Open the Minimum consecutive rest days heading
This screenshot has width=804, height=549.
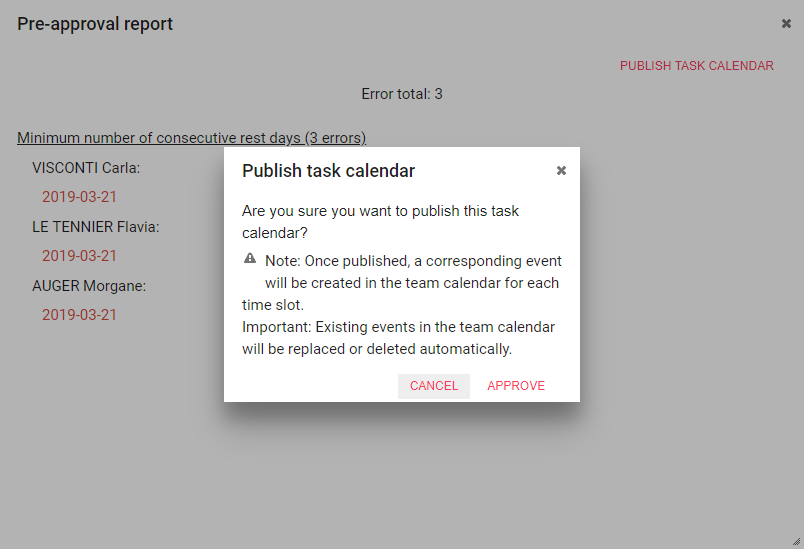pyautogui.click(x=191, y=138)
